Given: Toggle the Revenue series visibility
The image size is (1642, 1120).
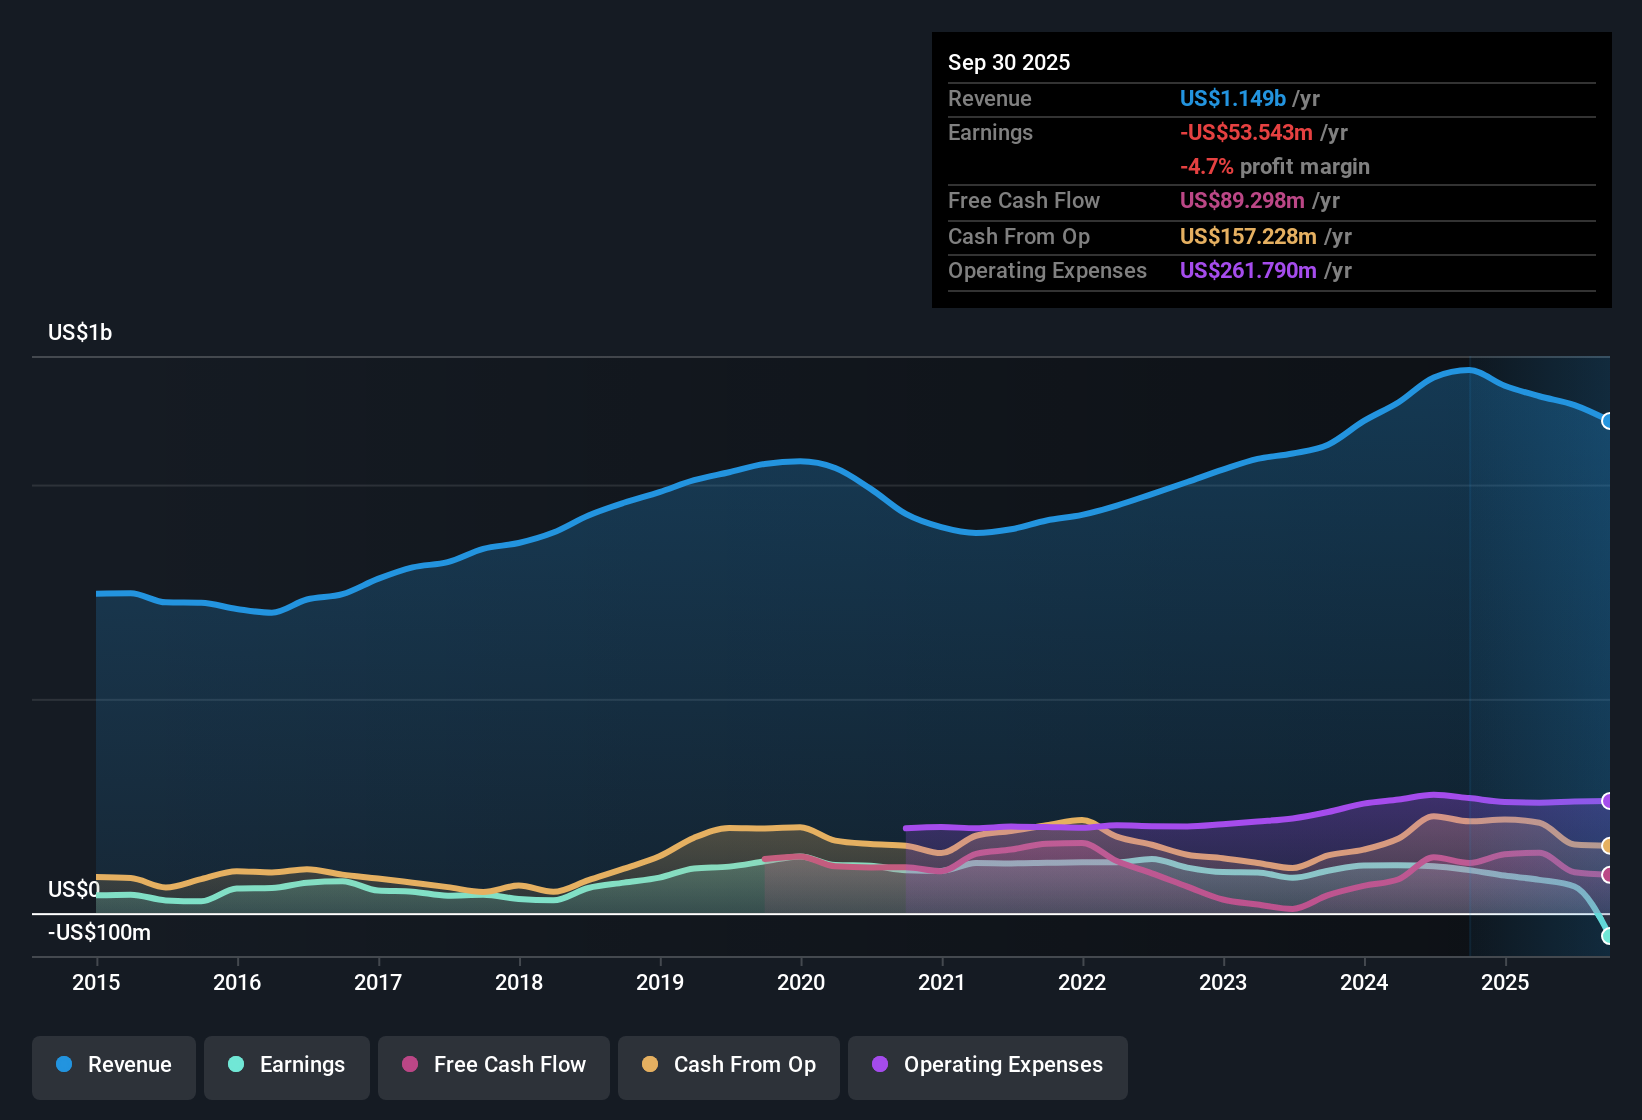Looking at the screenshot, I should (x=113, y=1065).
